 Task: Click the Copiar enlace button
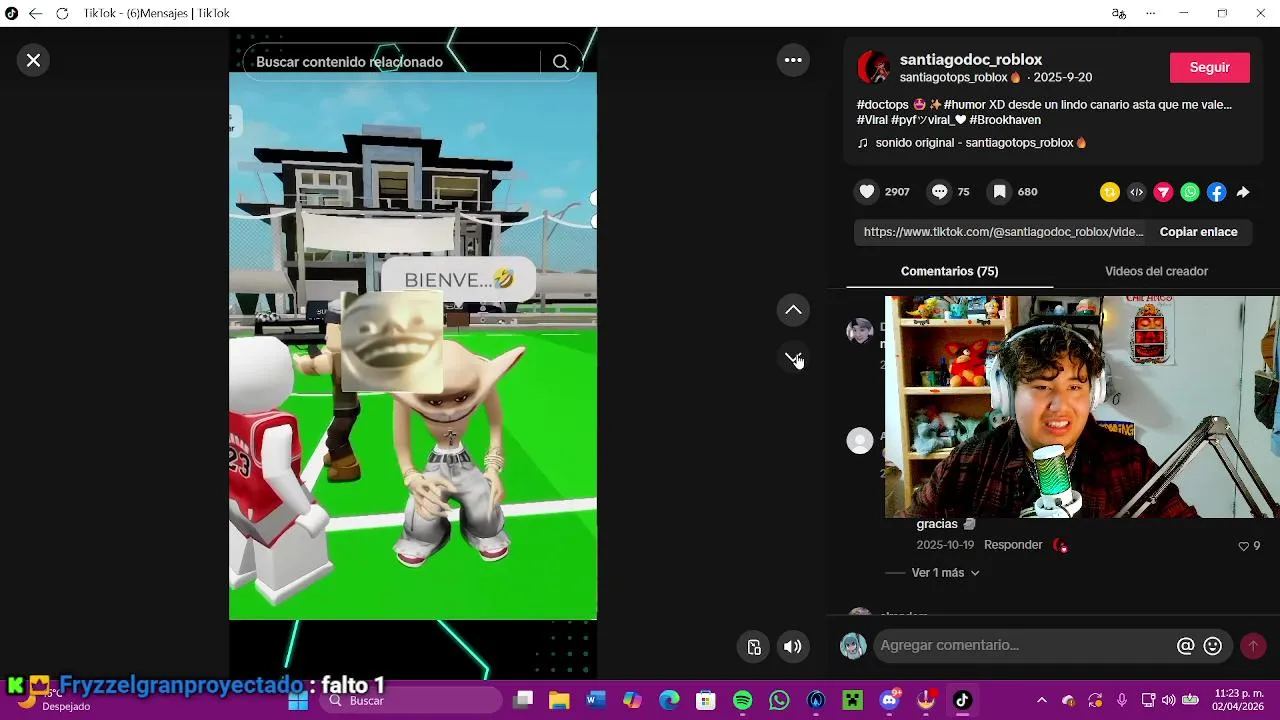pyautogui.click(x=1198, y=232)
